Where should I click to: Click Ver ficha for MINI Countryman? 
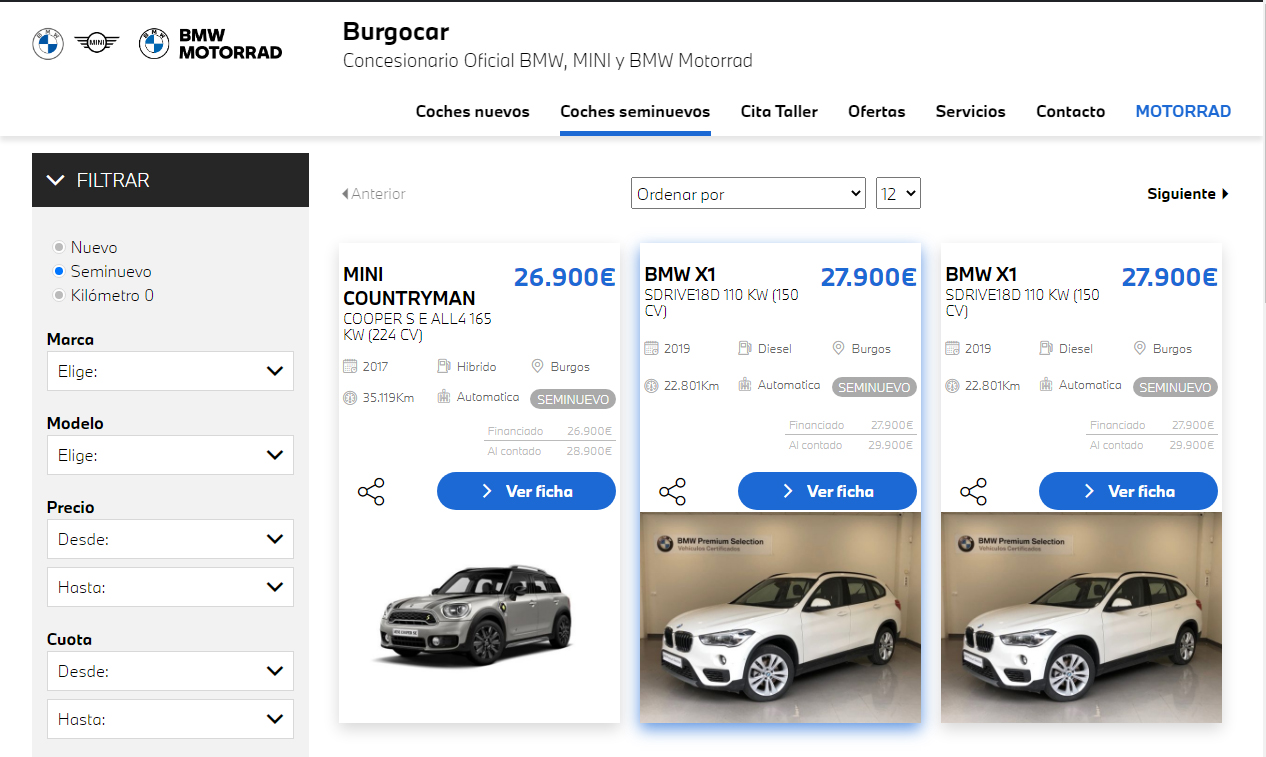pyautogui.click(x=526, y=491)
